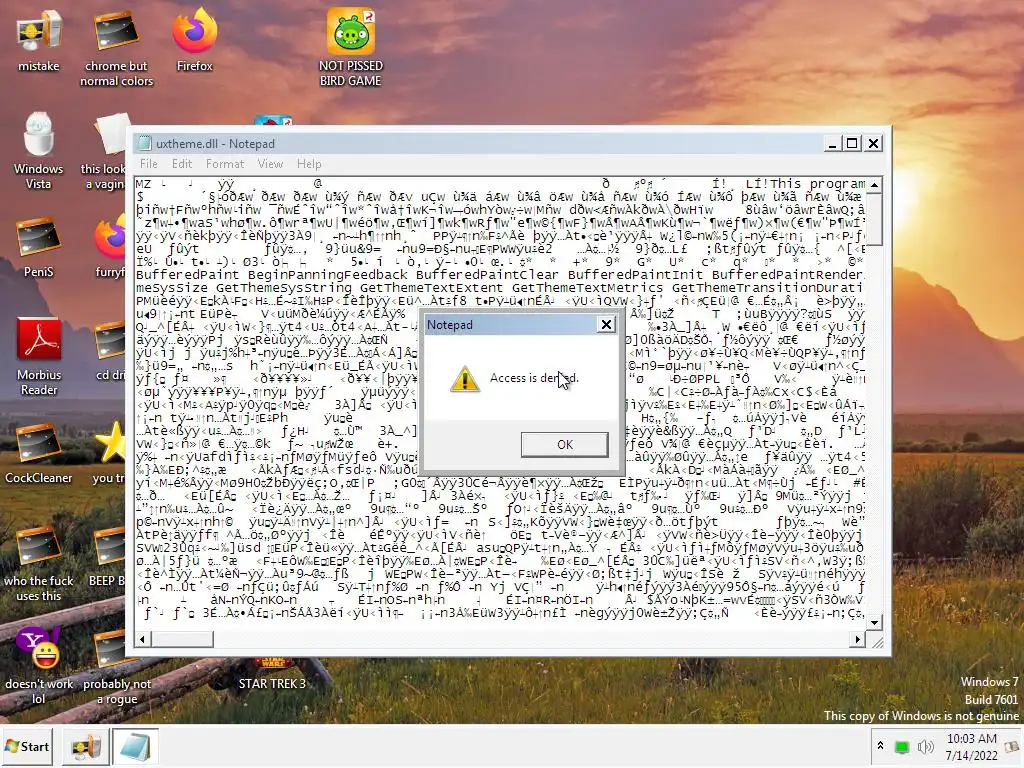The height and width of the screenshot is (768, 1024).
Task: Click the green network tray icon
Action: click(902, 747)
